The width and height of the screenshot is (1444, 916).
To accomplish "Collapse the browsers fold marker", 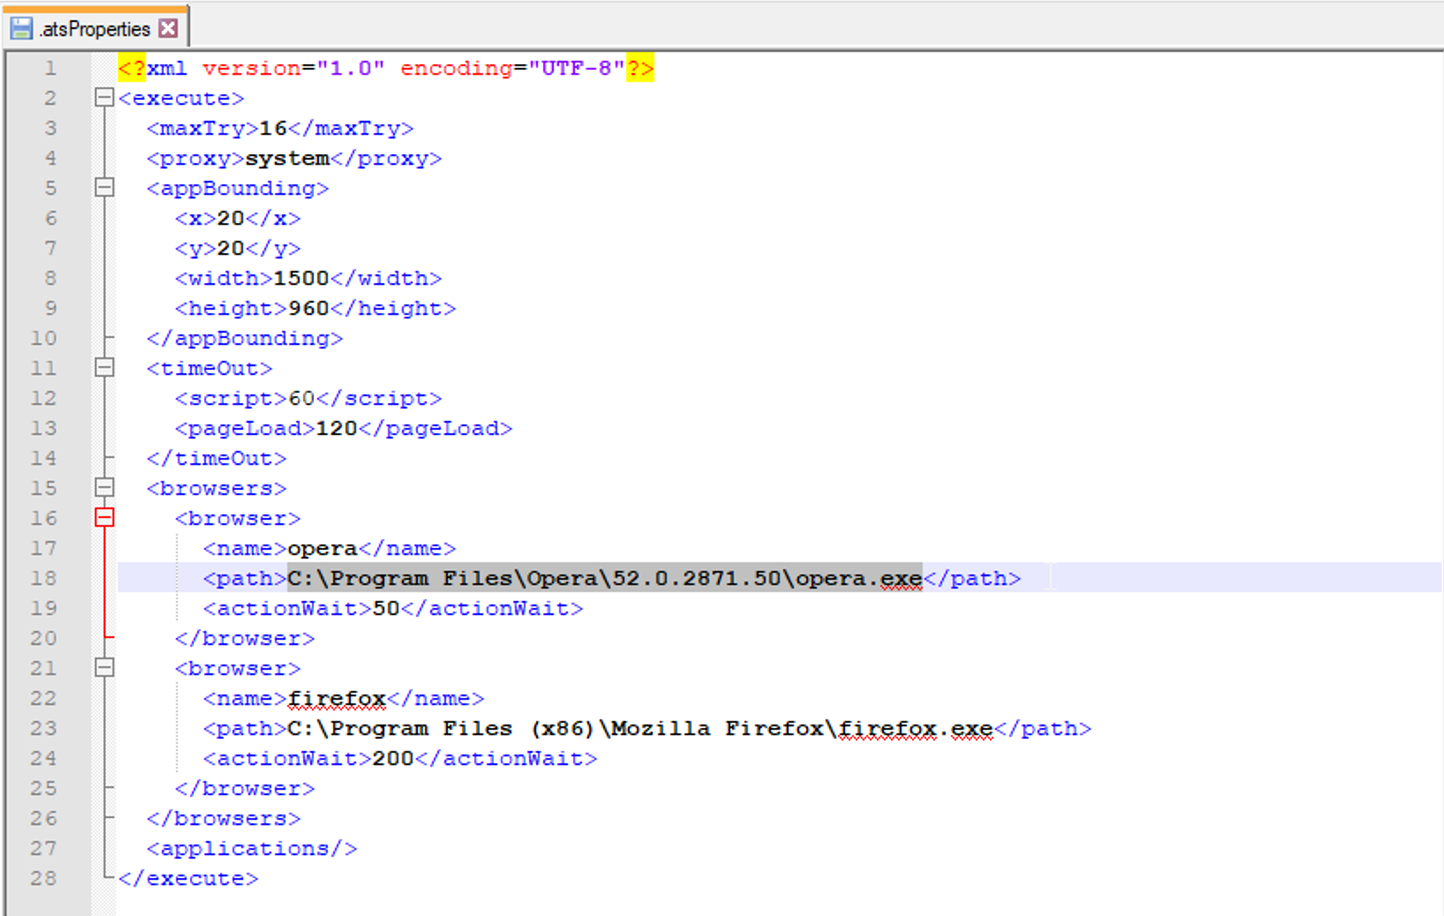I will pyautogui.click(x=104, y=488).
